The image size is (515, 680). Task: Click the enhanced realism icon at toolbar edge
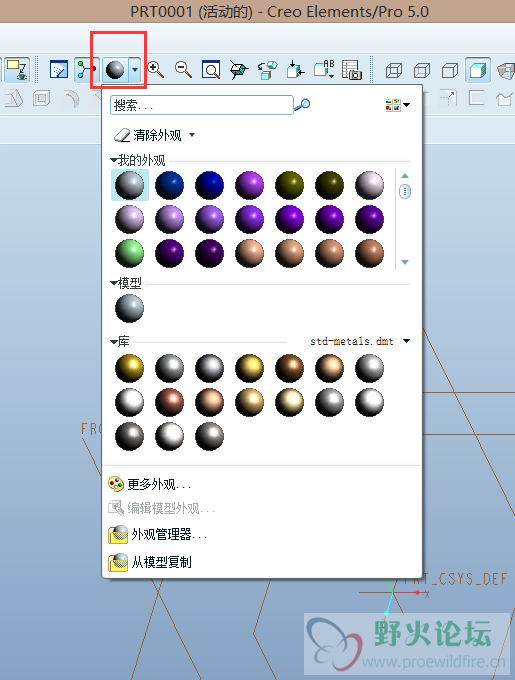pos(505,70)
